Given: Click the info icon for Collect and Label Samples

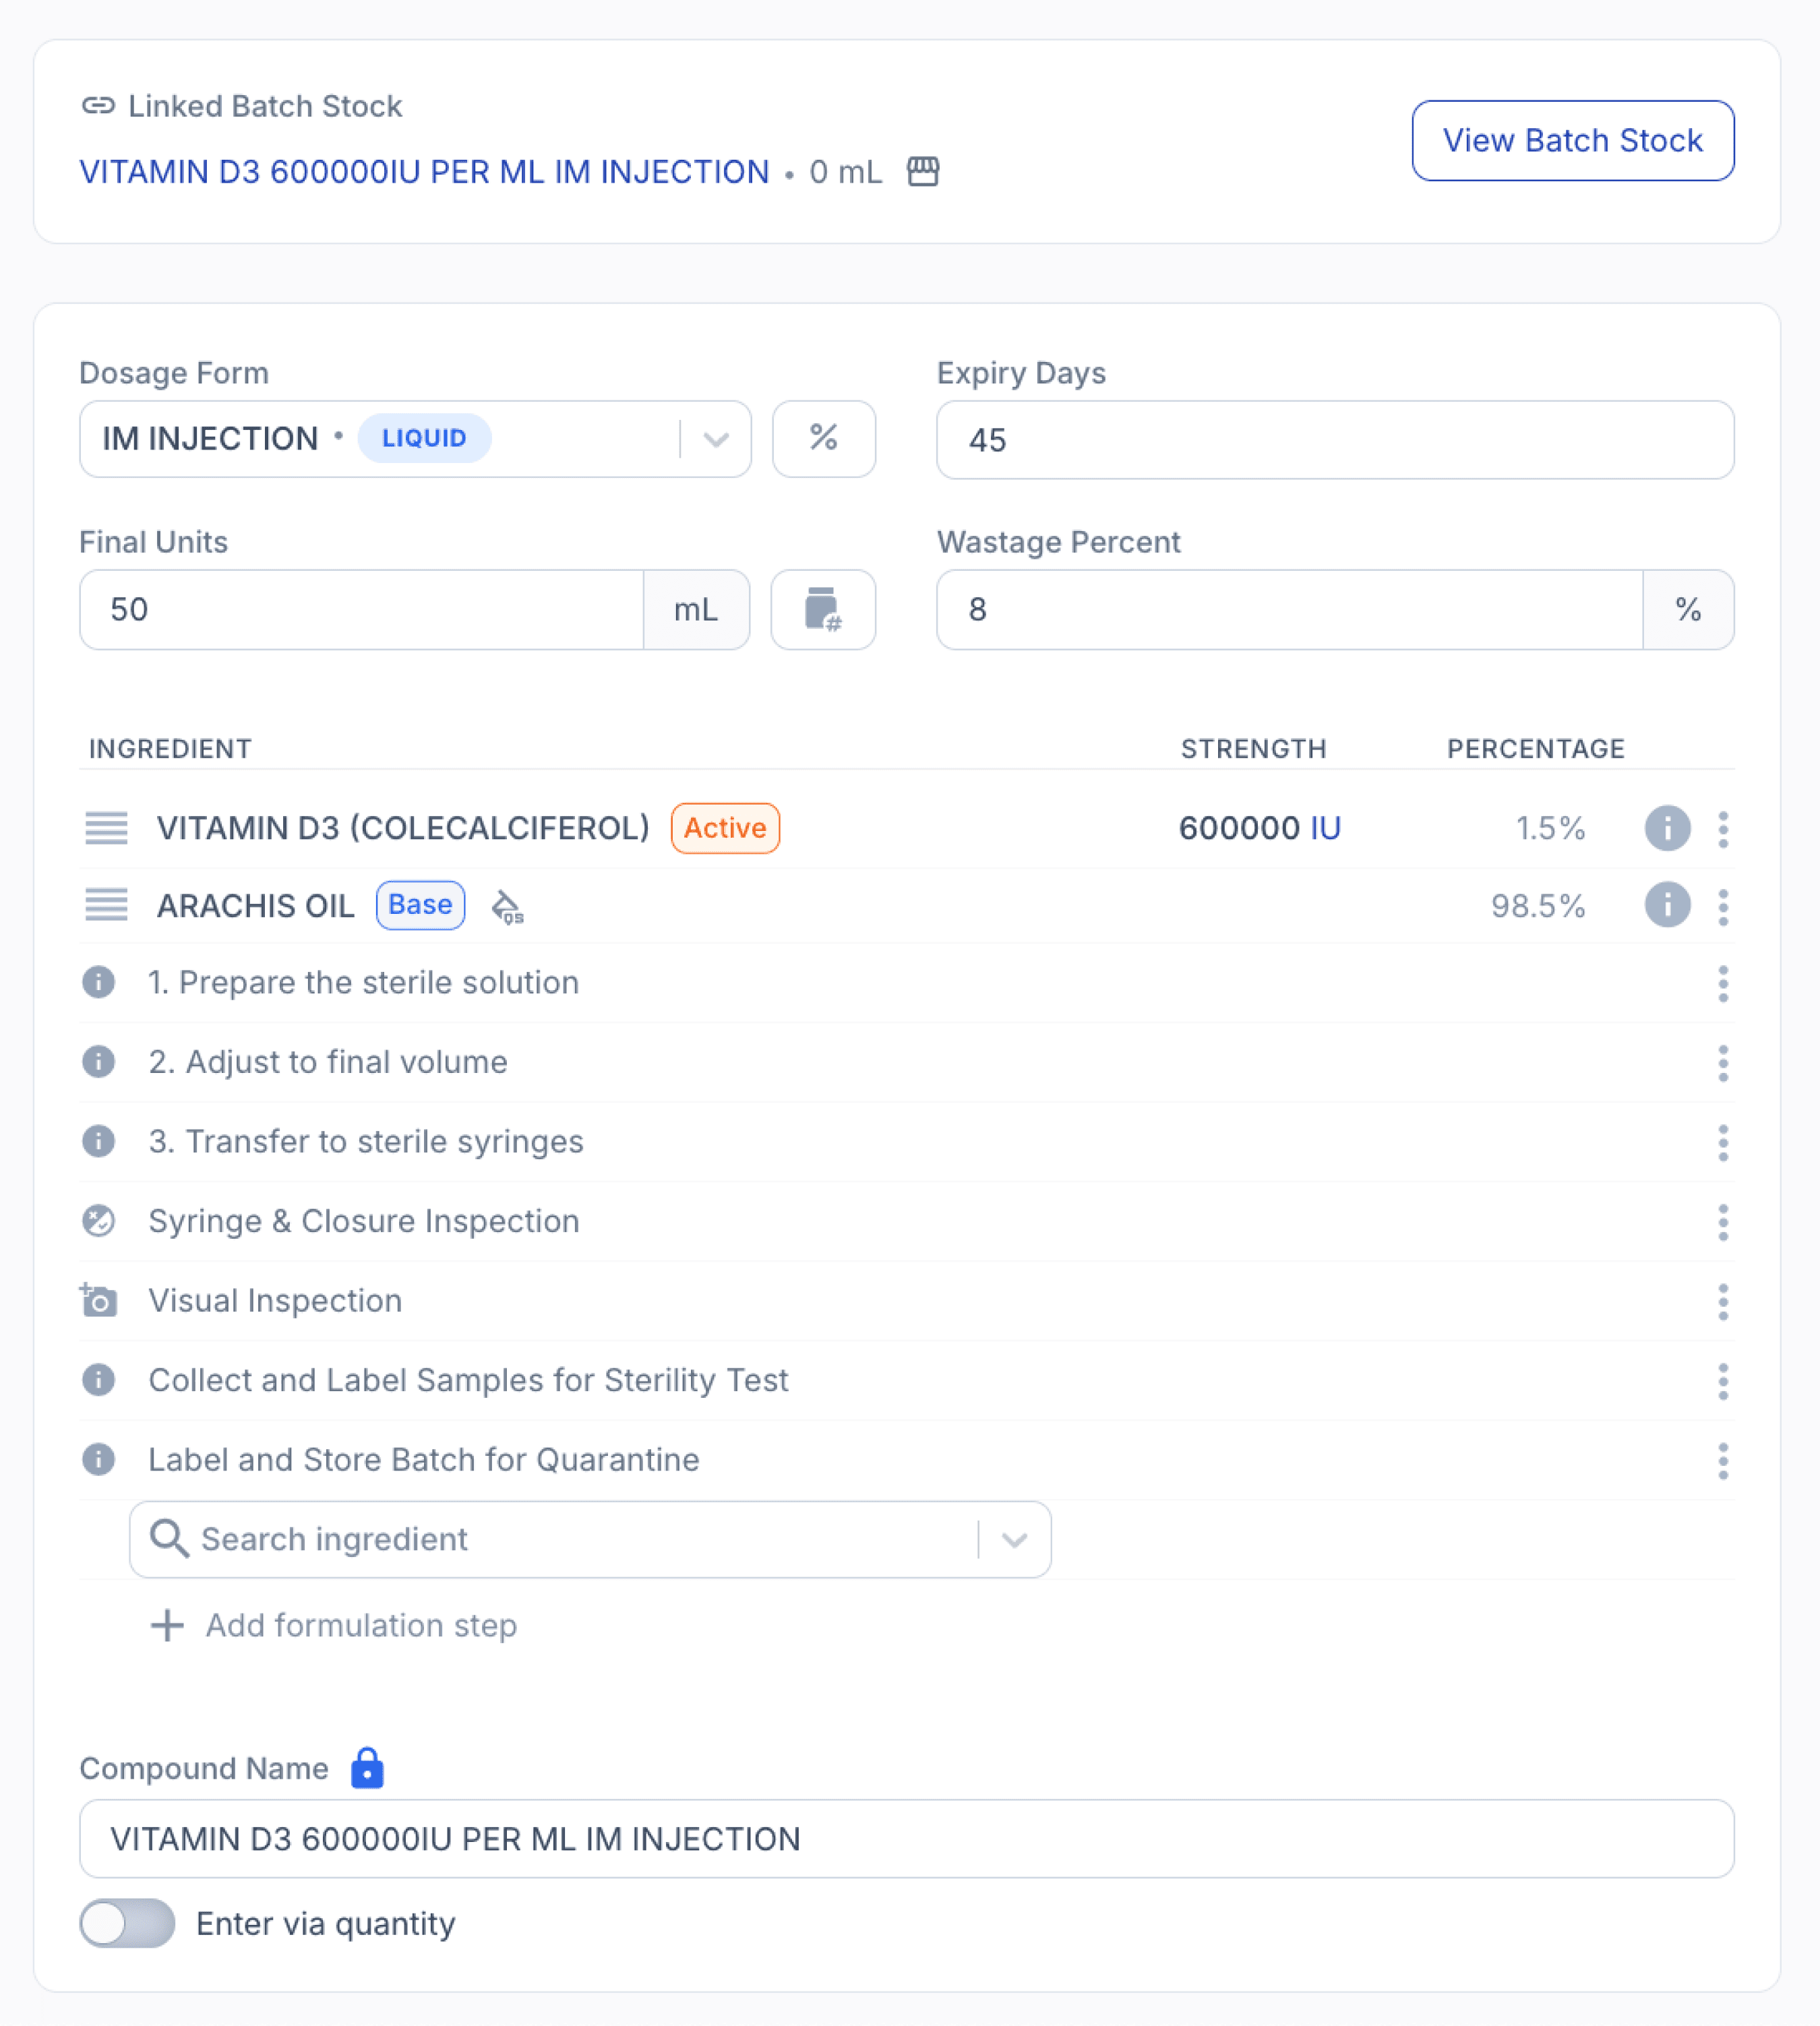Looking at the screenshot, I should pyautogui.click(x=98, y=1380).
